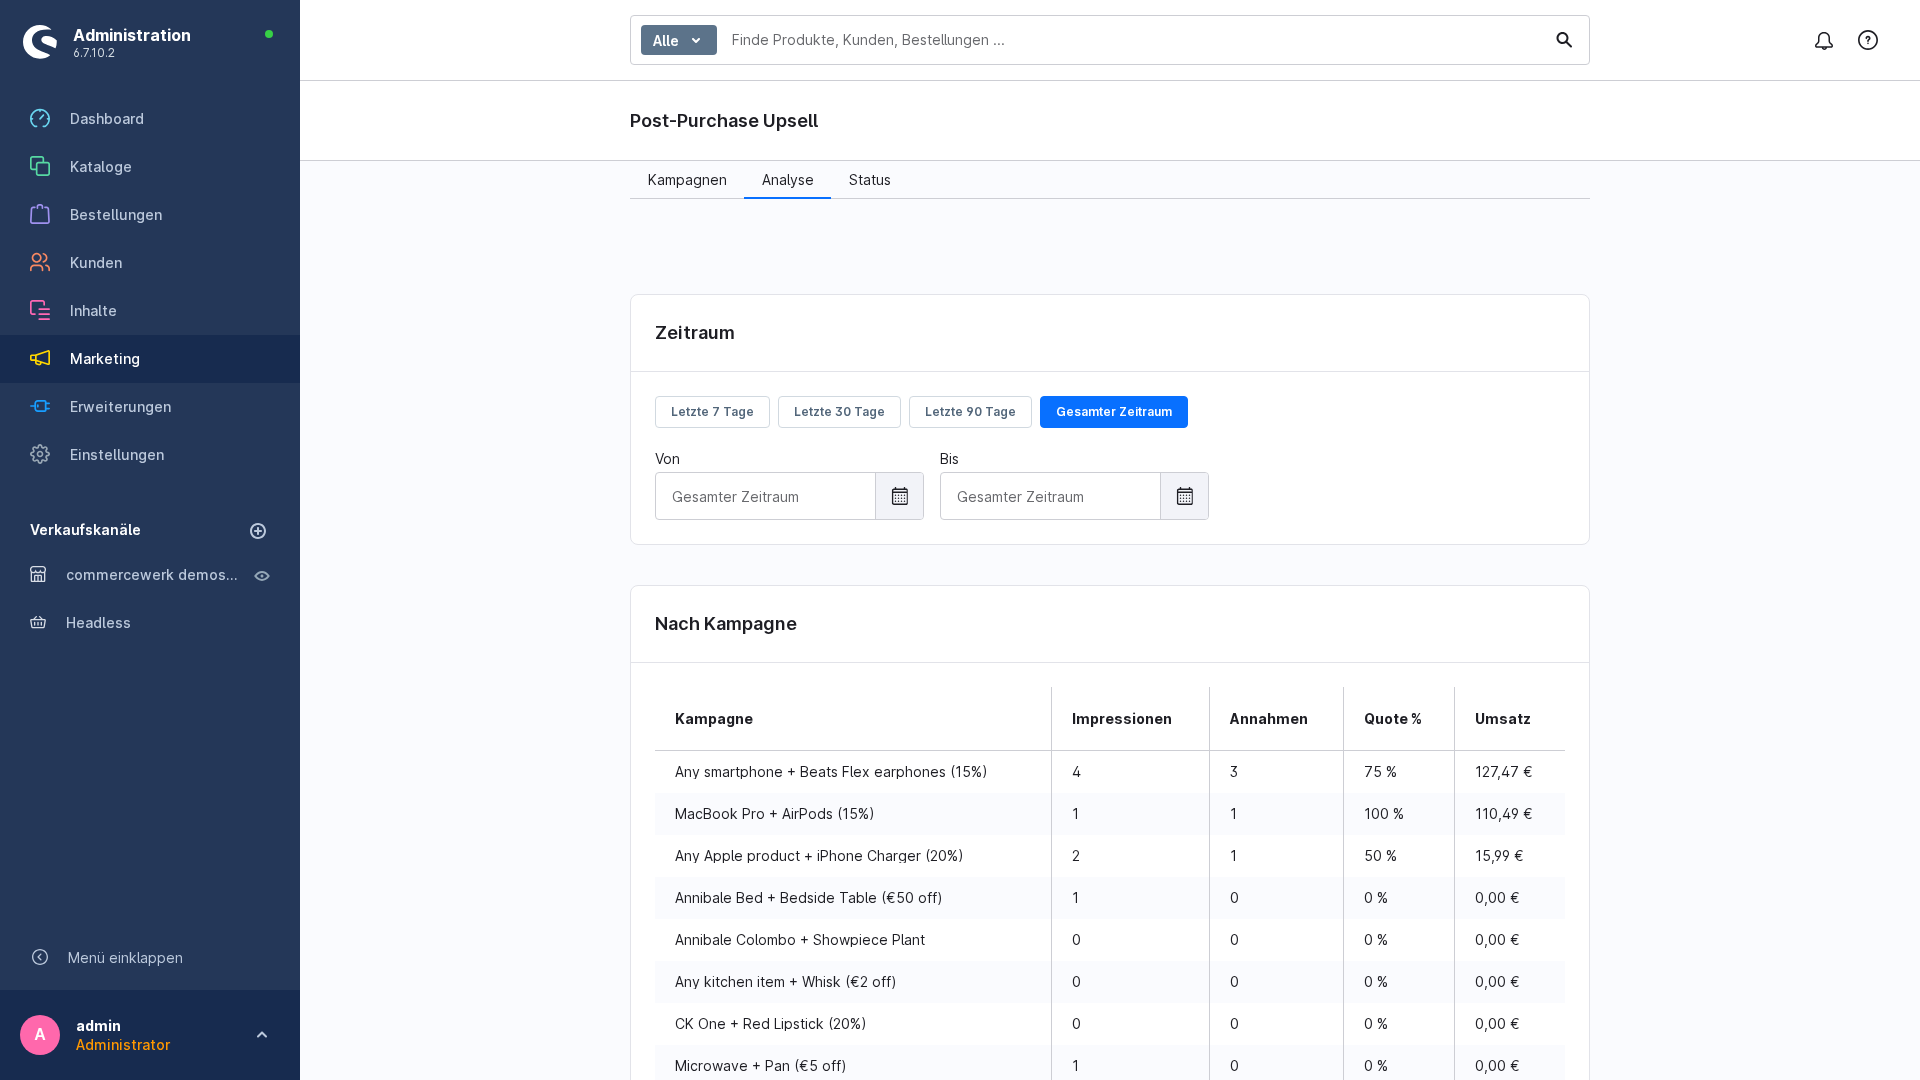
Task: Open the Dashboard gauge icon
Action: (40, 119)
